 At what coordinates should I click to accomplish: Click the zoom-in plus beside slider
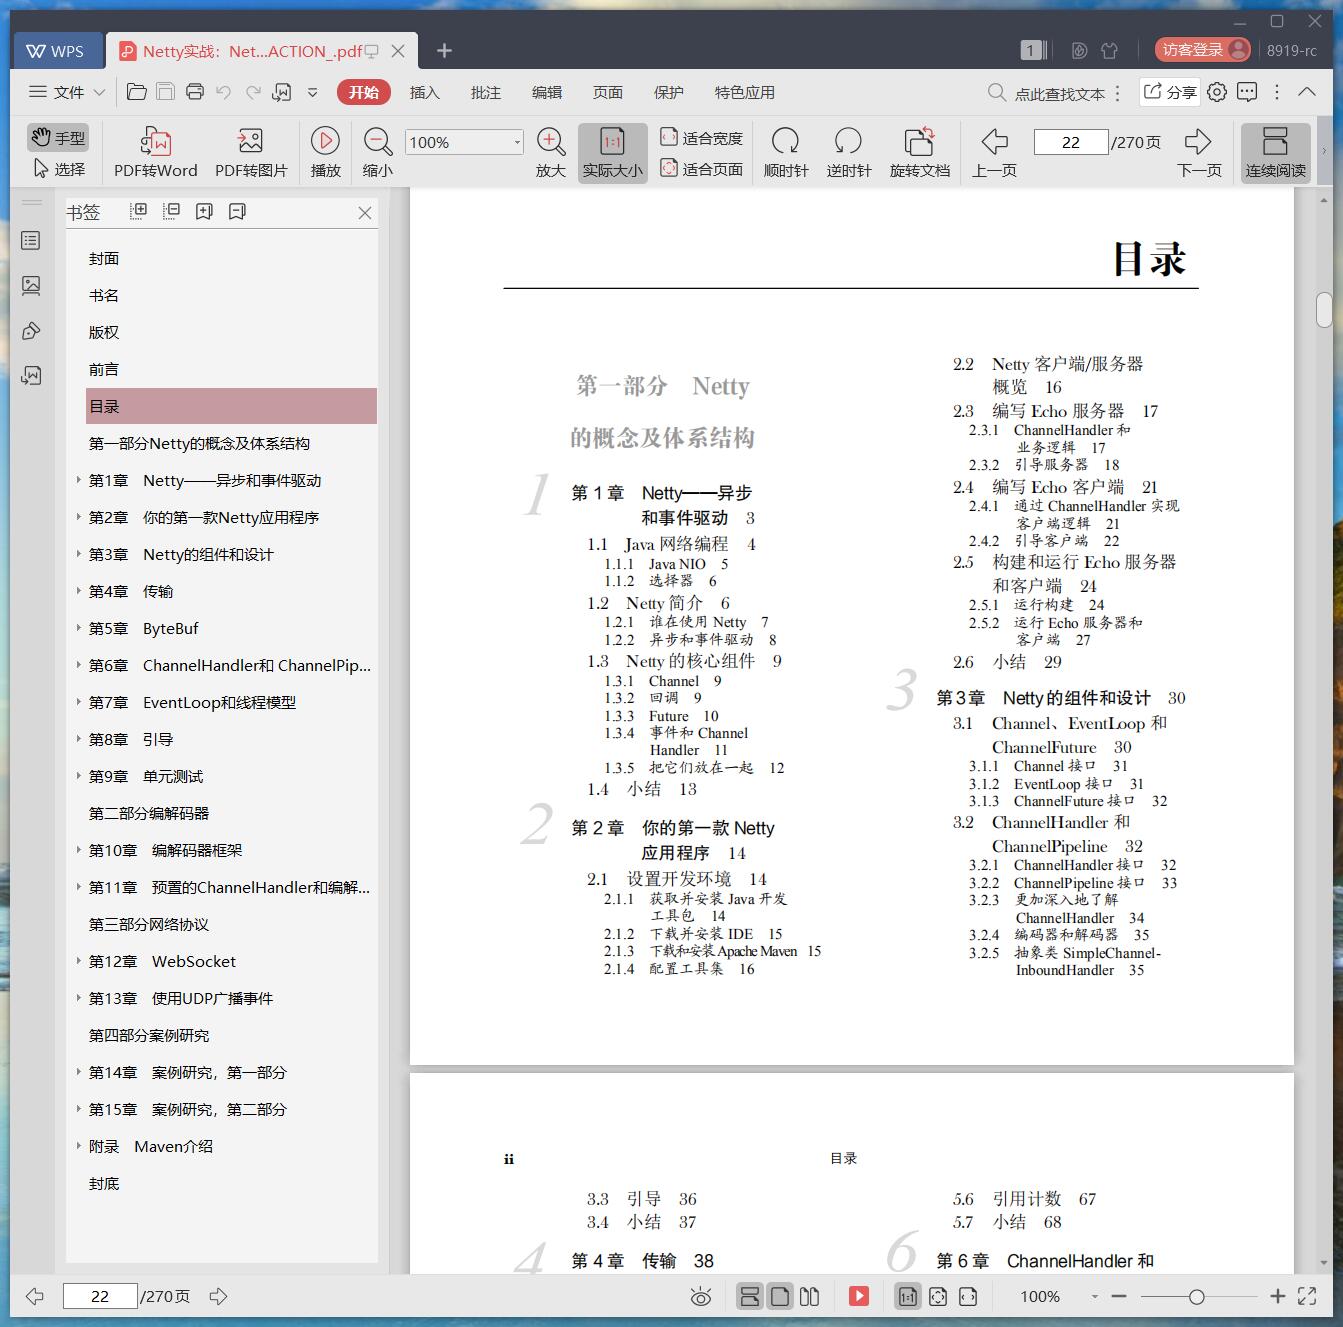[x=1277, y=1296]
